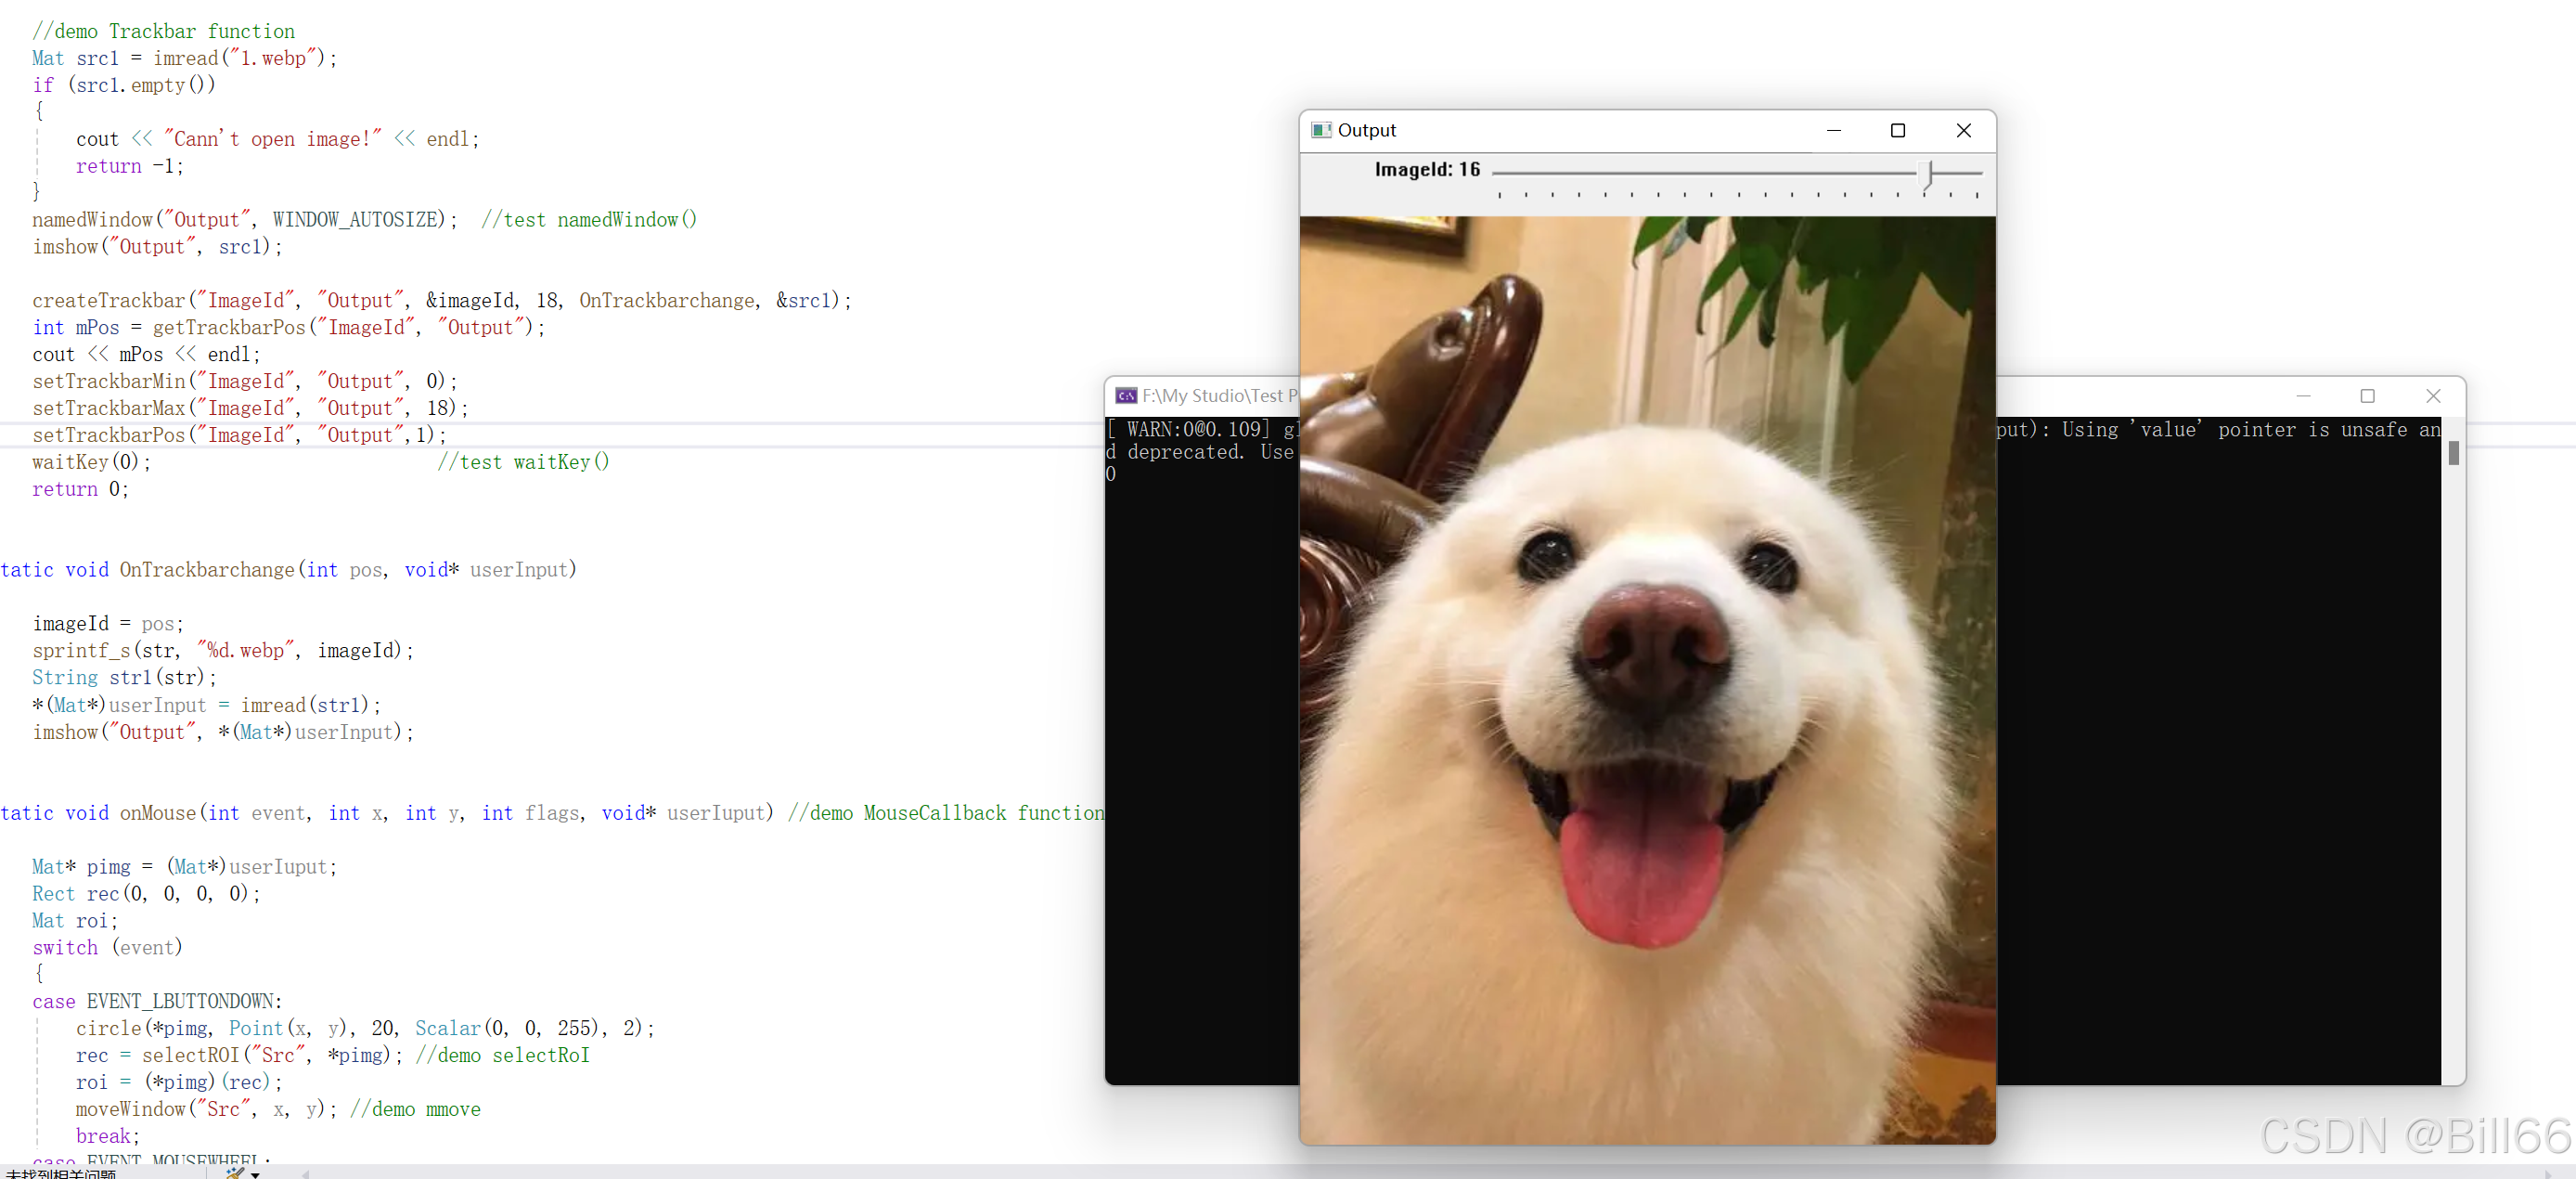Minimize the Output window
This screenshot has width=2576, height=1179.
pos(1834,130)
